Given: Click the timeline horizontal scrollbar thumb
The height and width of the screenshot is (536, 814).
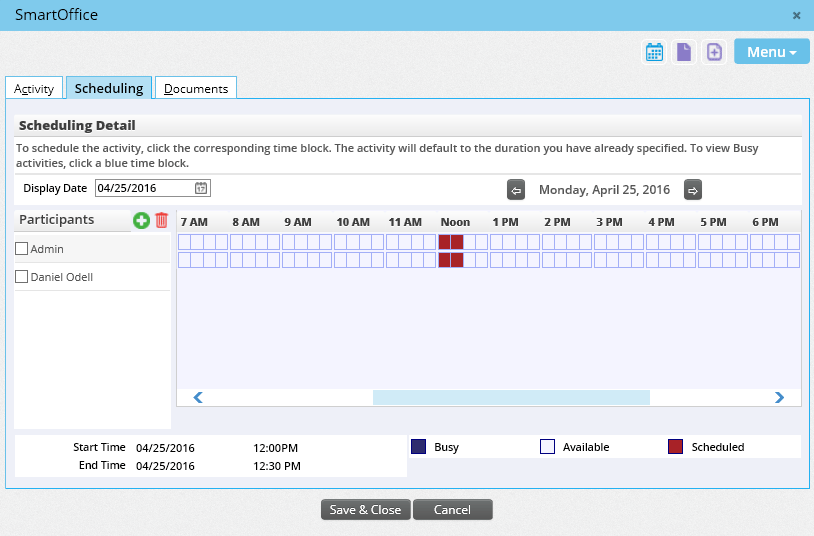Looking at the screenshot, I should (511, 397).
